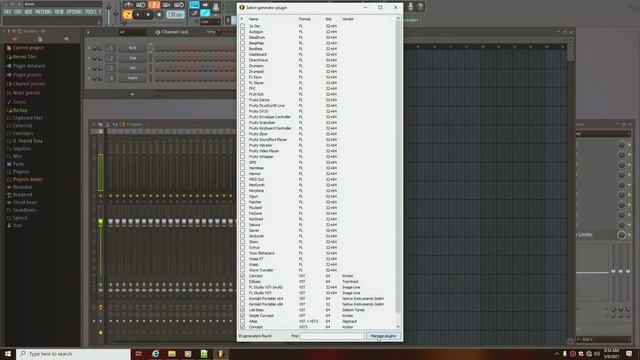
Task: Sort list by Vendor column header
Action: tap(348, 19)
